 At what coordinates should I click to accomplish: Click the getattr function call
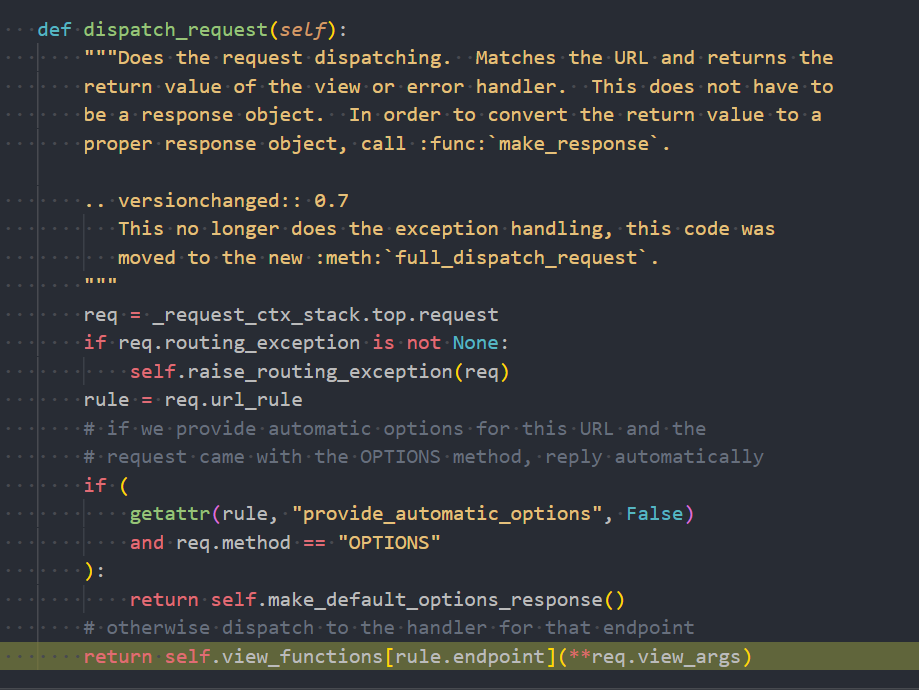[169, 514]
